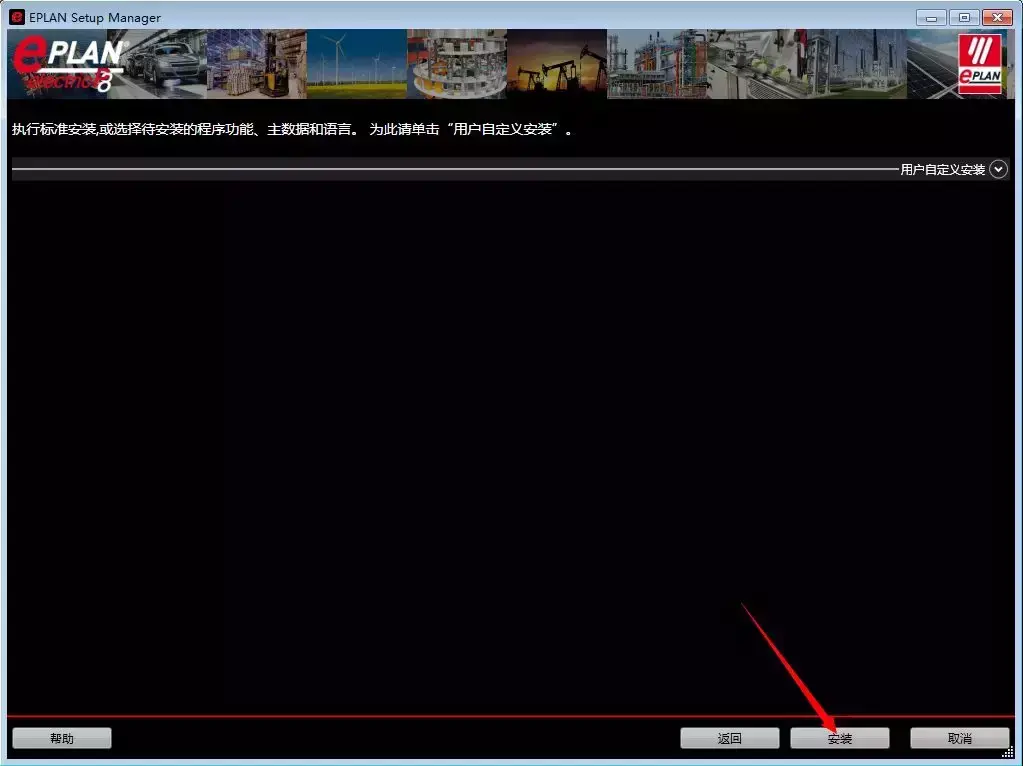Click the oil pumpjack banner image
Image resolution: width=1023 pixels, height=766 pixels.
[x=558, y=62]
